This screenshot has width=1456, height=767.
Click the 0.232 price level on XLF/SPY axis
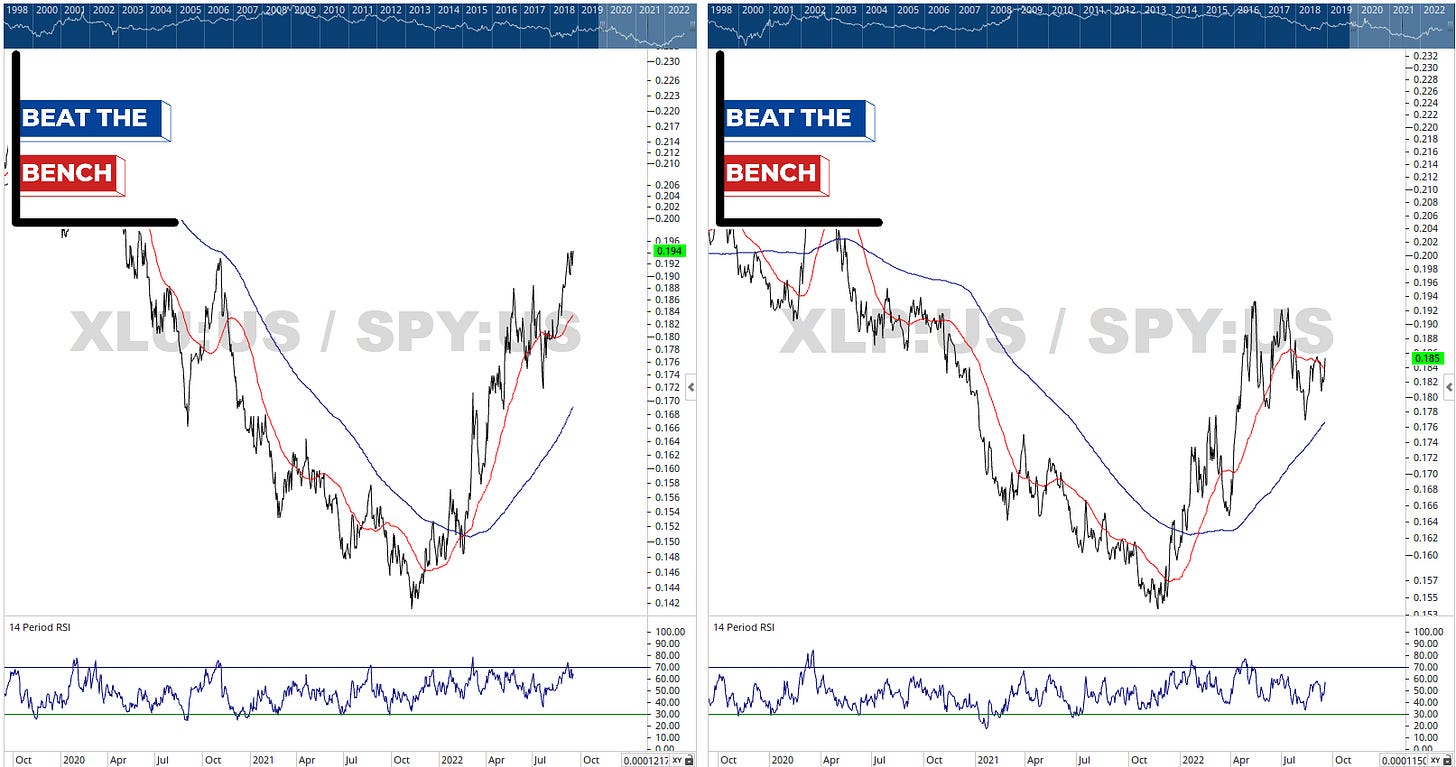coord(1426,55)
